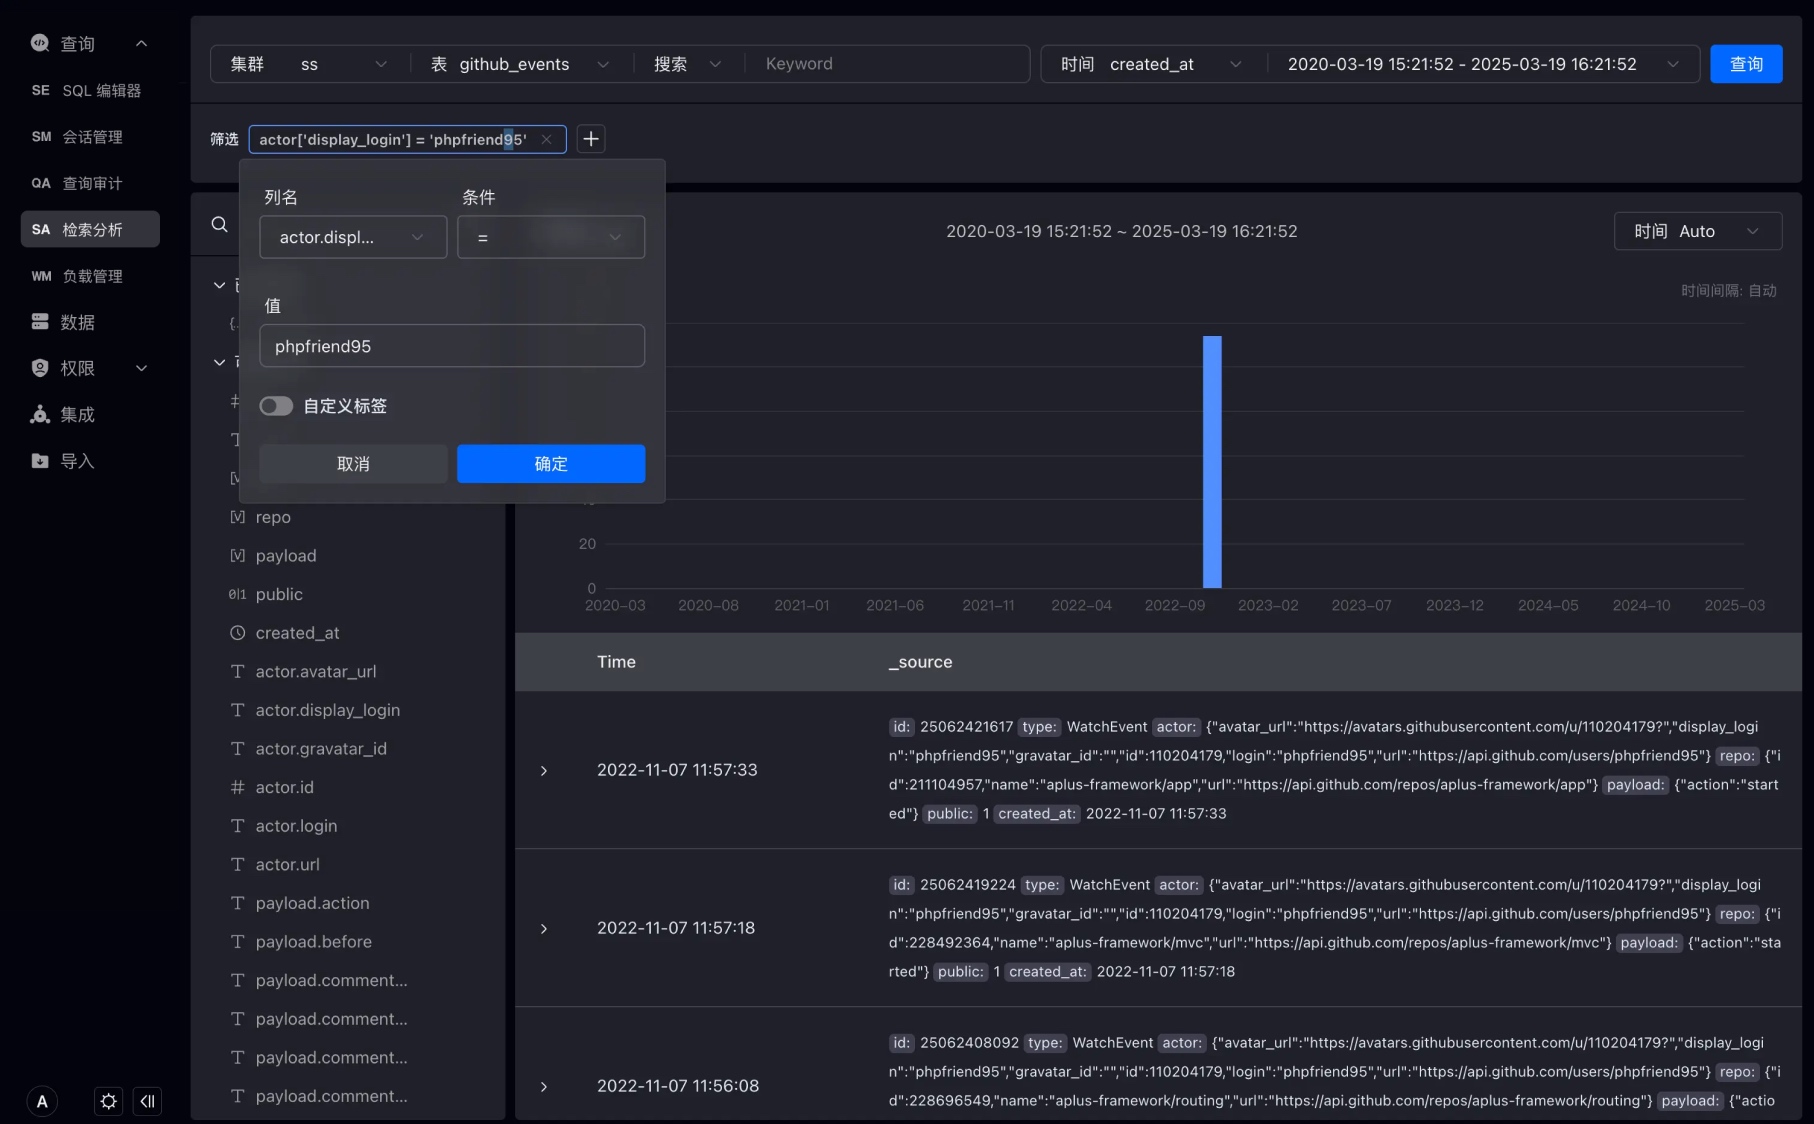Collapse the first field group chevron
Viewport: 1814px width, 1124px height.
coord(219,285)
